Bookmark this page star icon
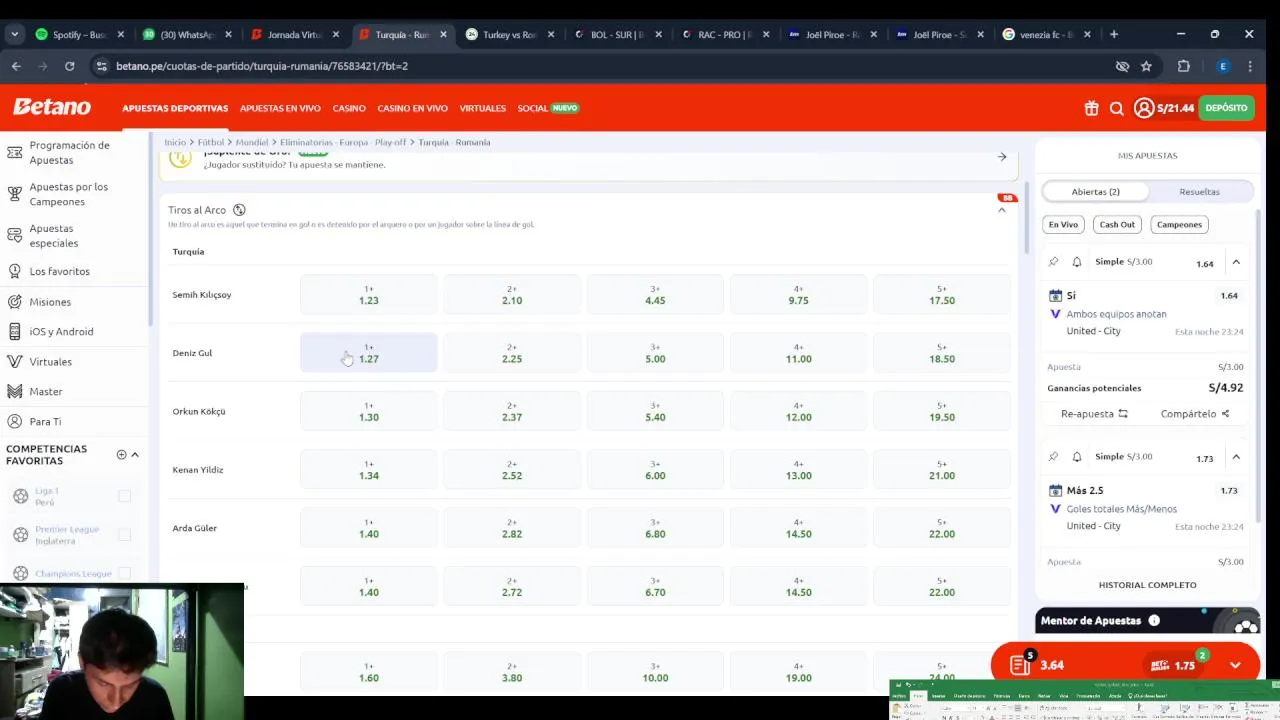Image resolution: width=1280 pixels, height=720 pixels. [1146, 66]
